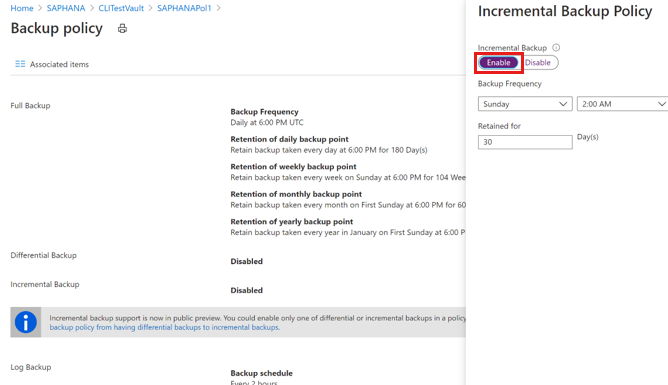Print the Backup policy page icon

122,29
